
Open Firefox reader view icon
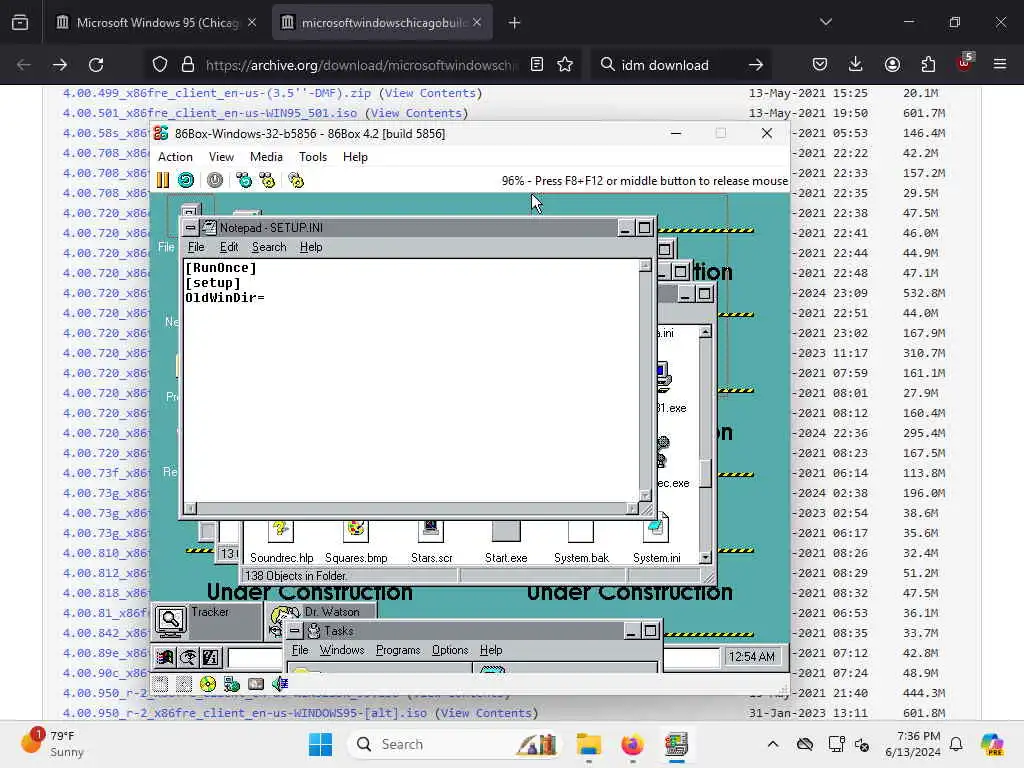point(537,64)
